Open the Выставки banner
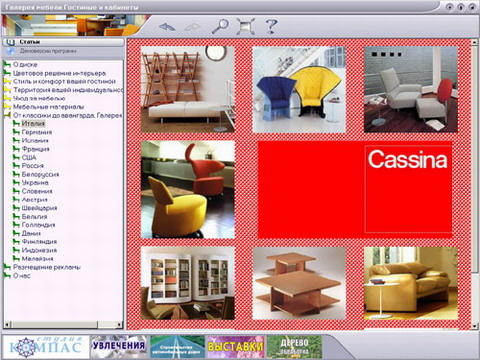The height and width of the screenshot is (360, 480). (x=236, y=347)
